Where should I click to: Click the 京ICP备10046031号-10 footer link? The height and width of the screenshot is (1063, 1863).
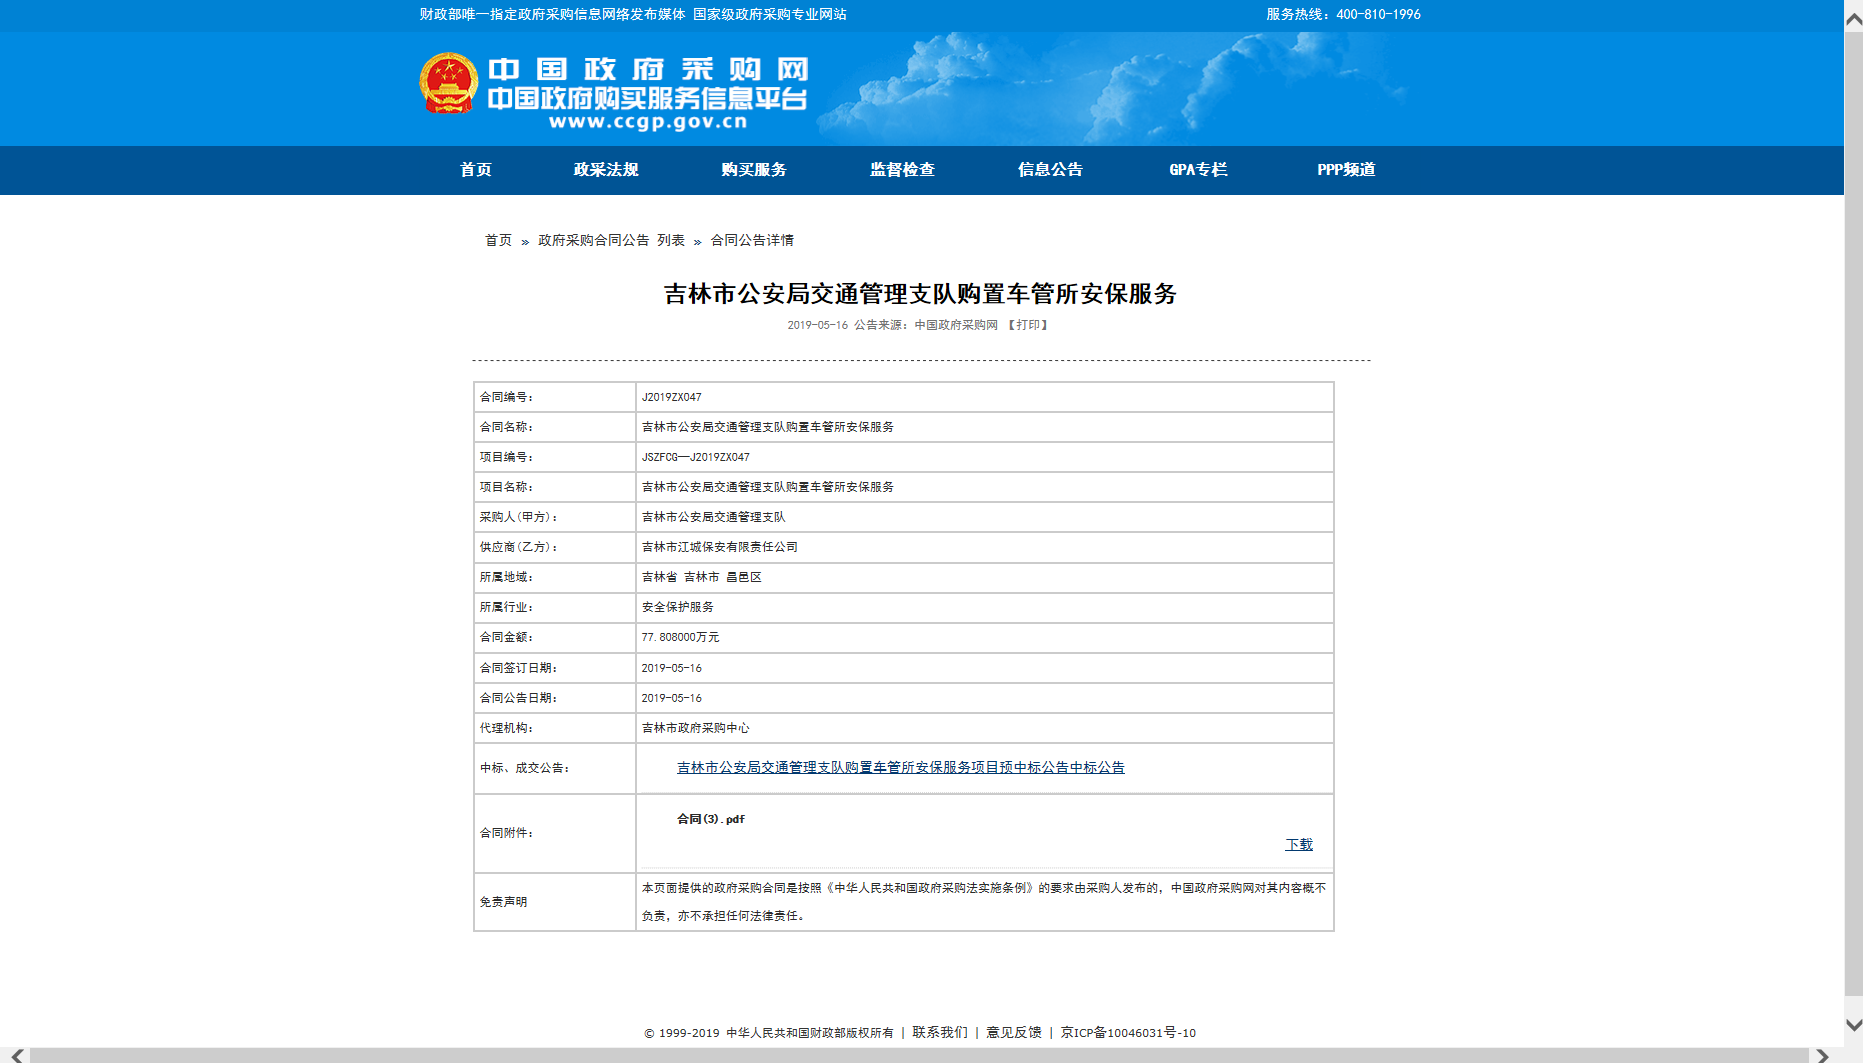tap(1128, 1032)
